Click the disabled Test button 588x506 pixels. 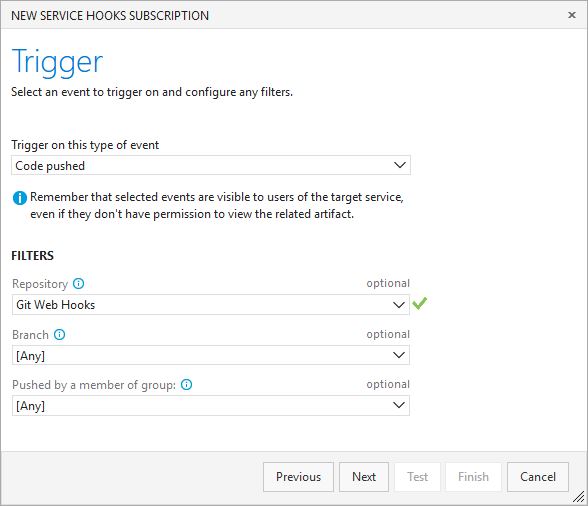[x=417, y=477]
